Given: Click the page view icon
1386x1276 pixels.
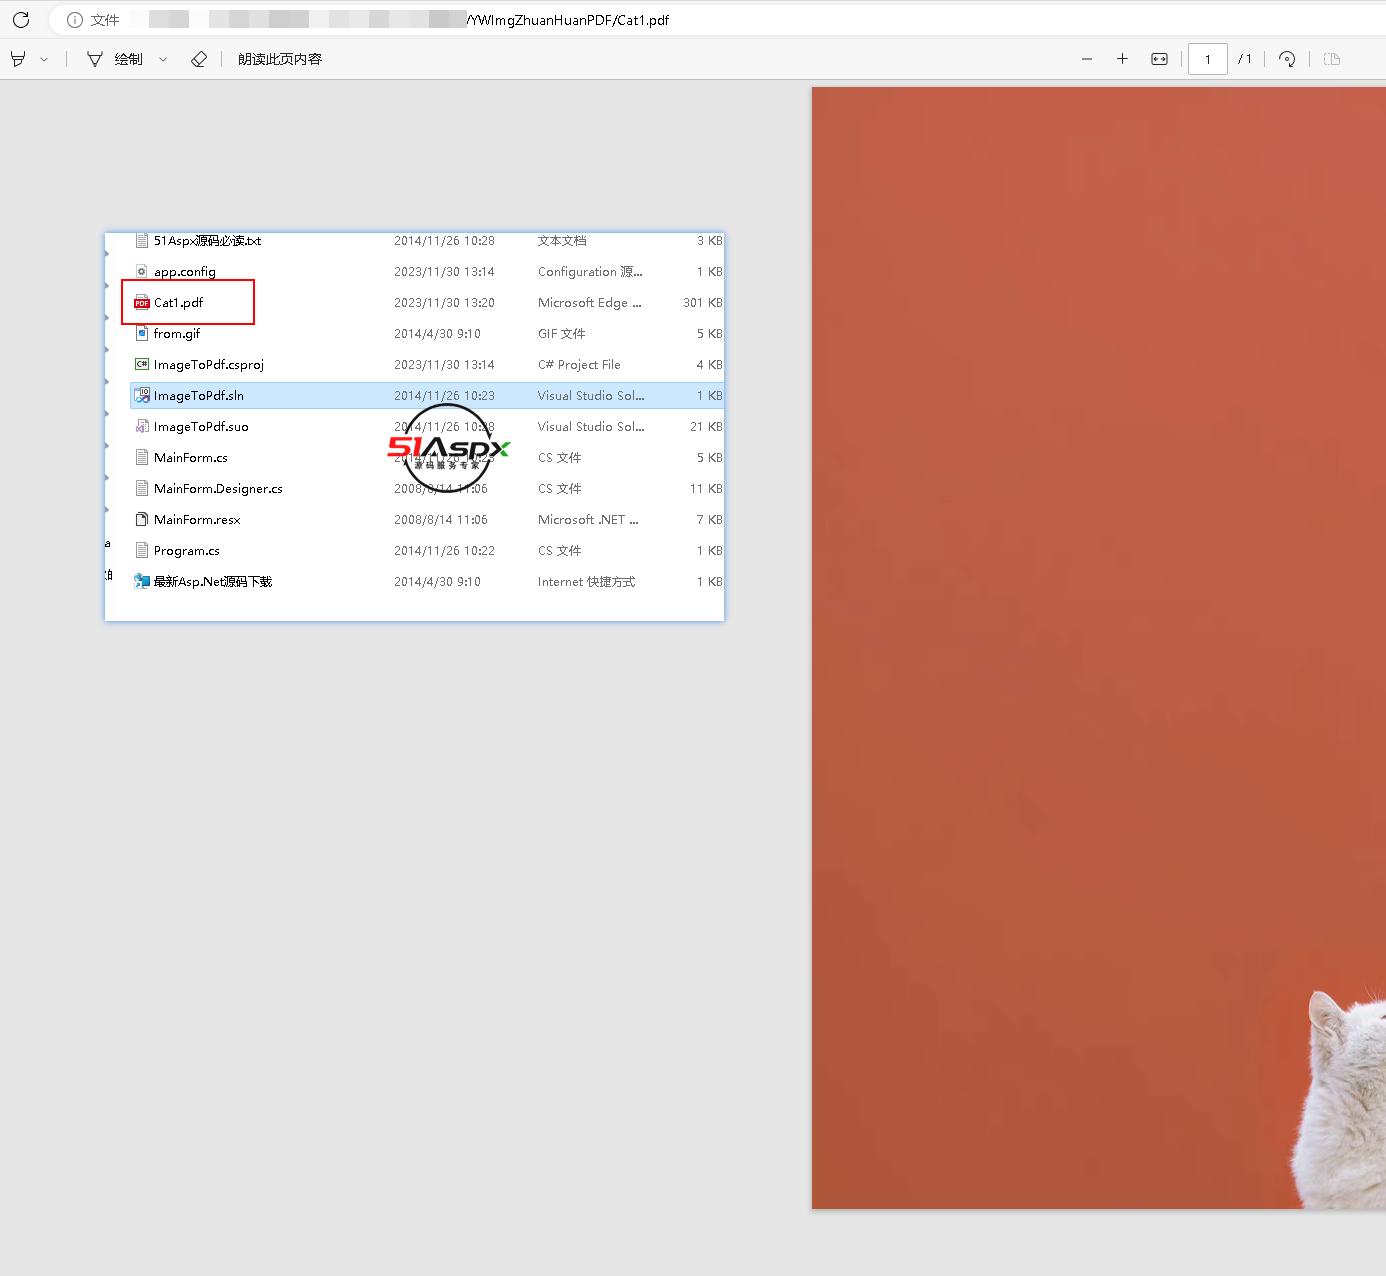Looking at the screenshot, I should tap(1331, 59).
